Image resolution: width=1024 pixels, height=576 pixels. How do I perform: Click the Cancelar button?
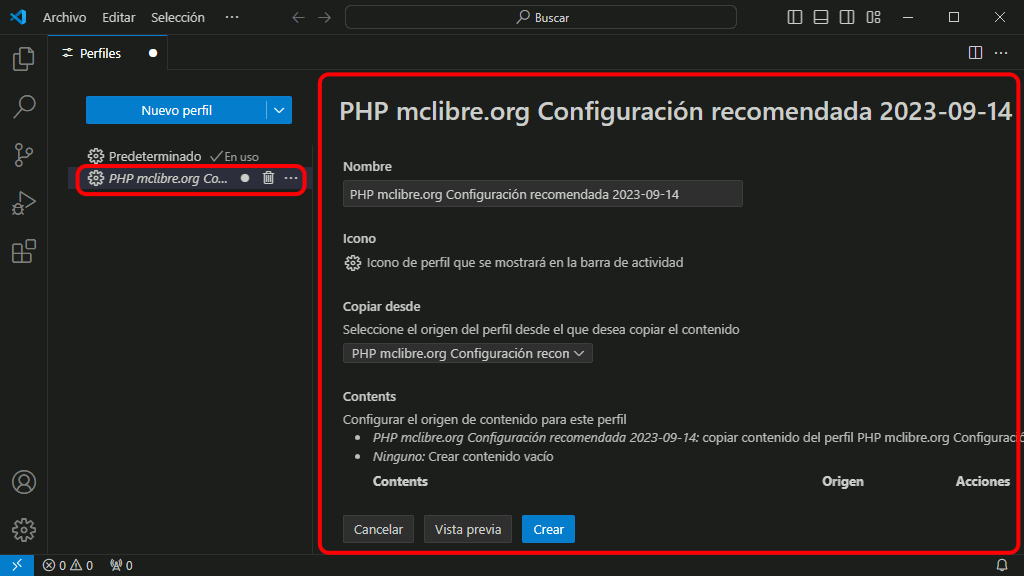378,529
